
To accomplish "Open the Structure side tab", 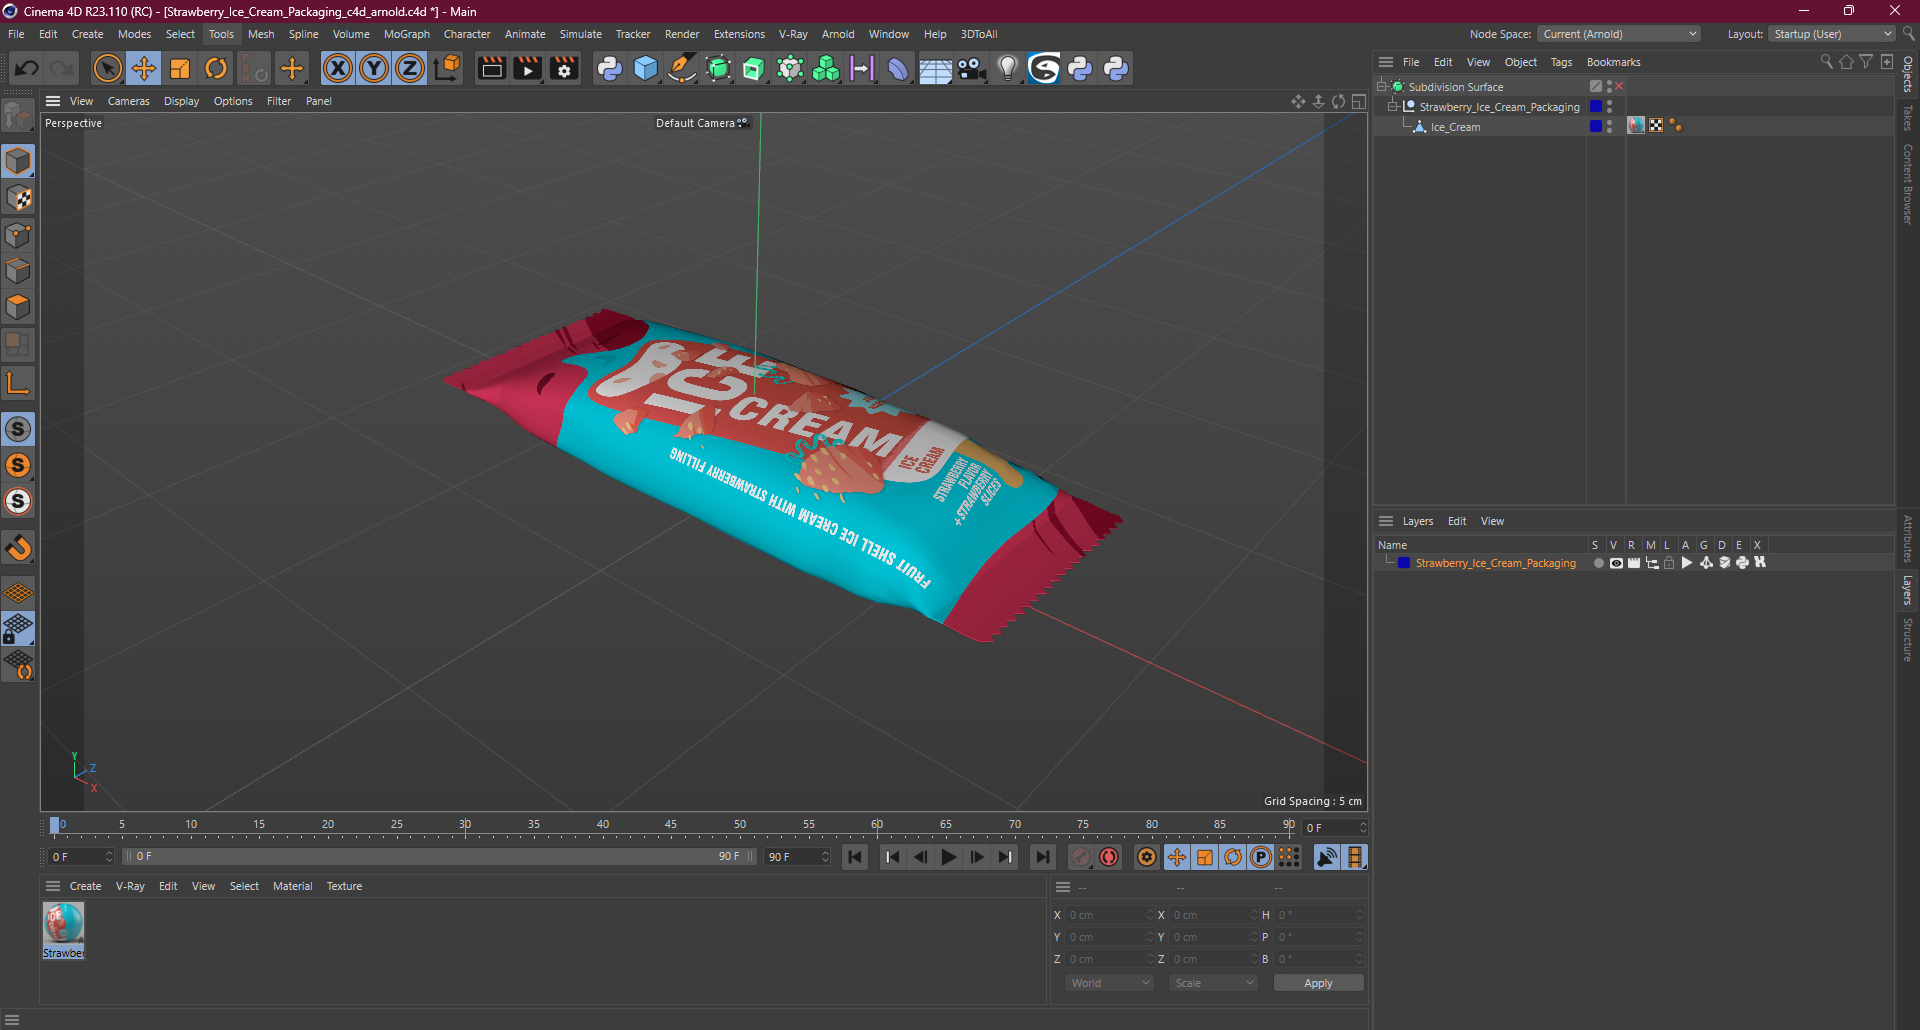I will point(1908,640).
